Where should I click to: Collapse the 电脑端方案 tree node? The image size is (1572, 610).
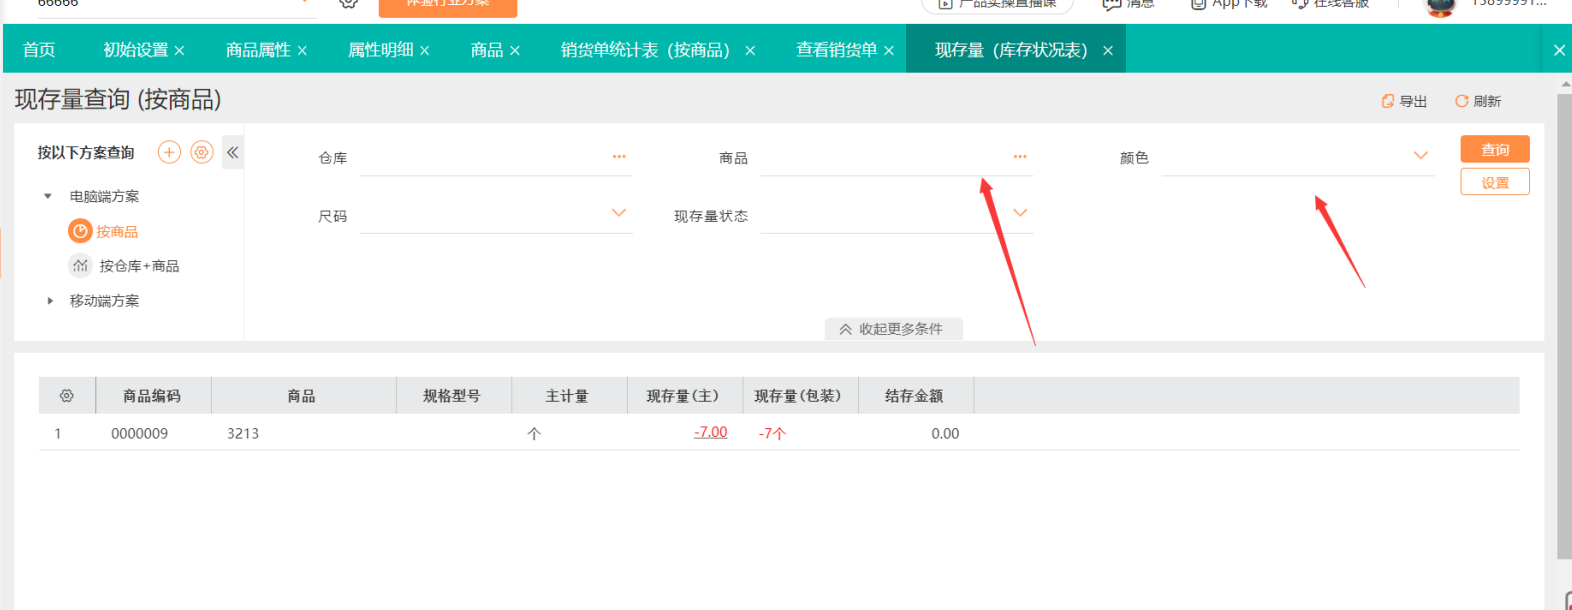click(48, 196)
